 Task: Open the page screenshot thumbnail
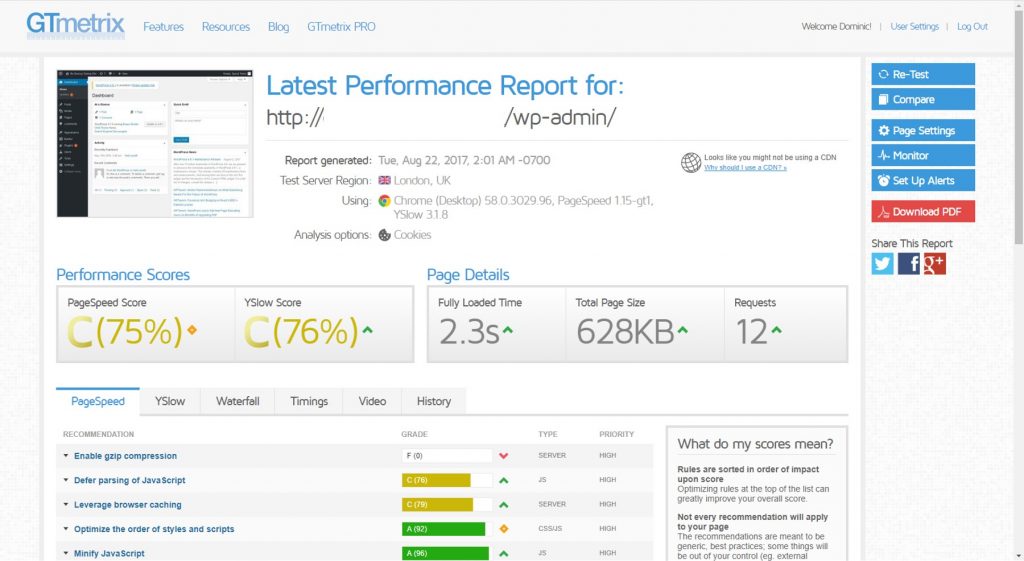pos(155,144)
